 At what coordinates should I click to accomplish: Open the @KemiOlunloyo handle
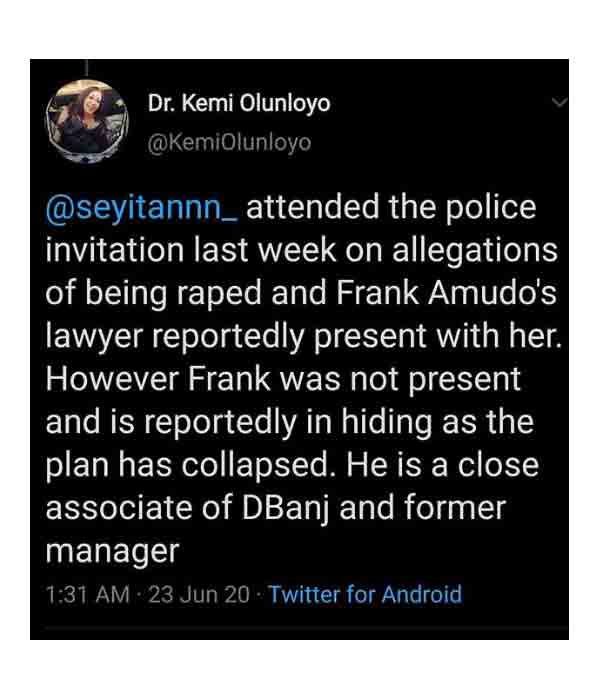pos(229,143)
